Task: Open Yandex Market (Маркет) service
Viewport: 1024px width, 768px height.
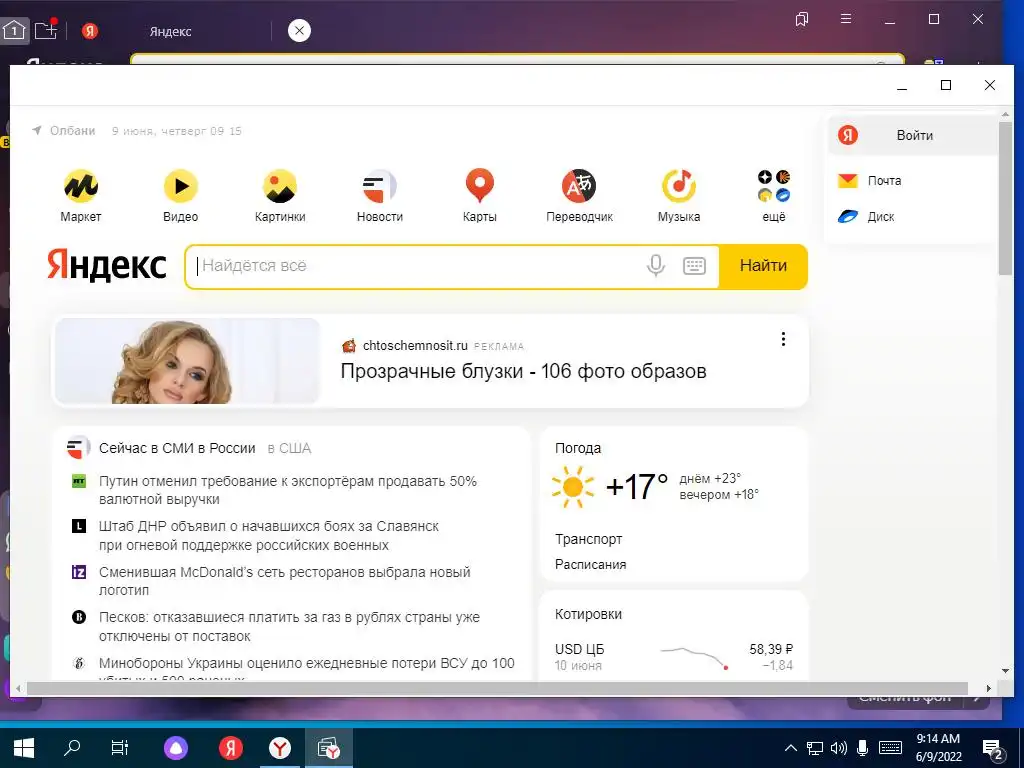Action: [81, 195]
